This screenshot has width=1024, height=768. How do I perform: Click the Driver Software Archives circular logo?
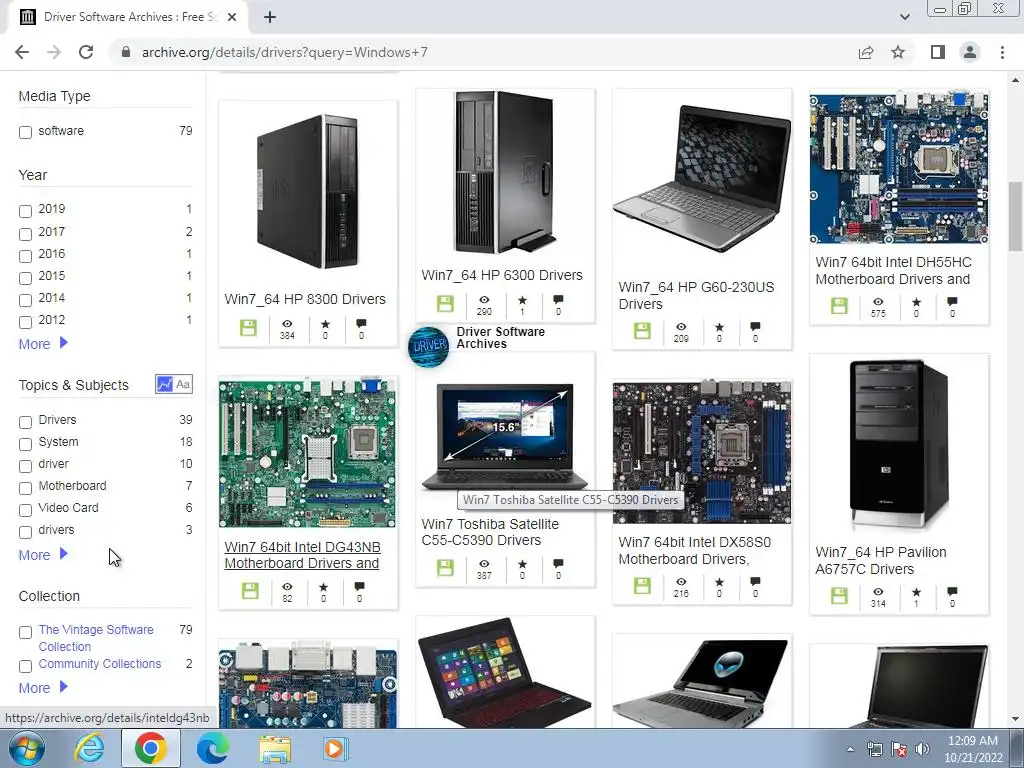(x=428, y=347)
